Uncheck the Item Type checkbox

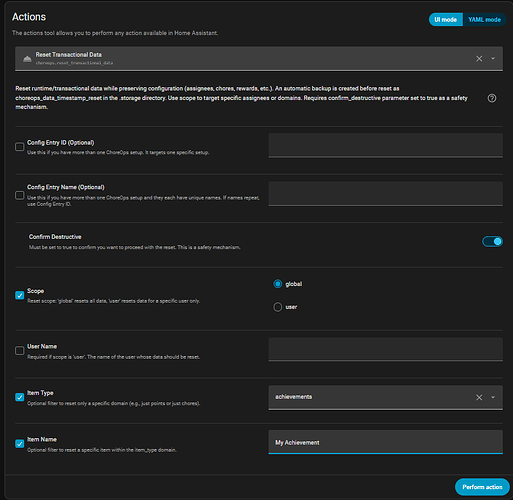20,397
